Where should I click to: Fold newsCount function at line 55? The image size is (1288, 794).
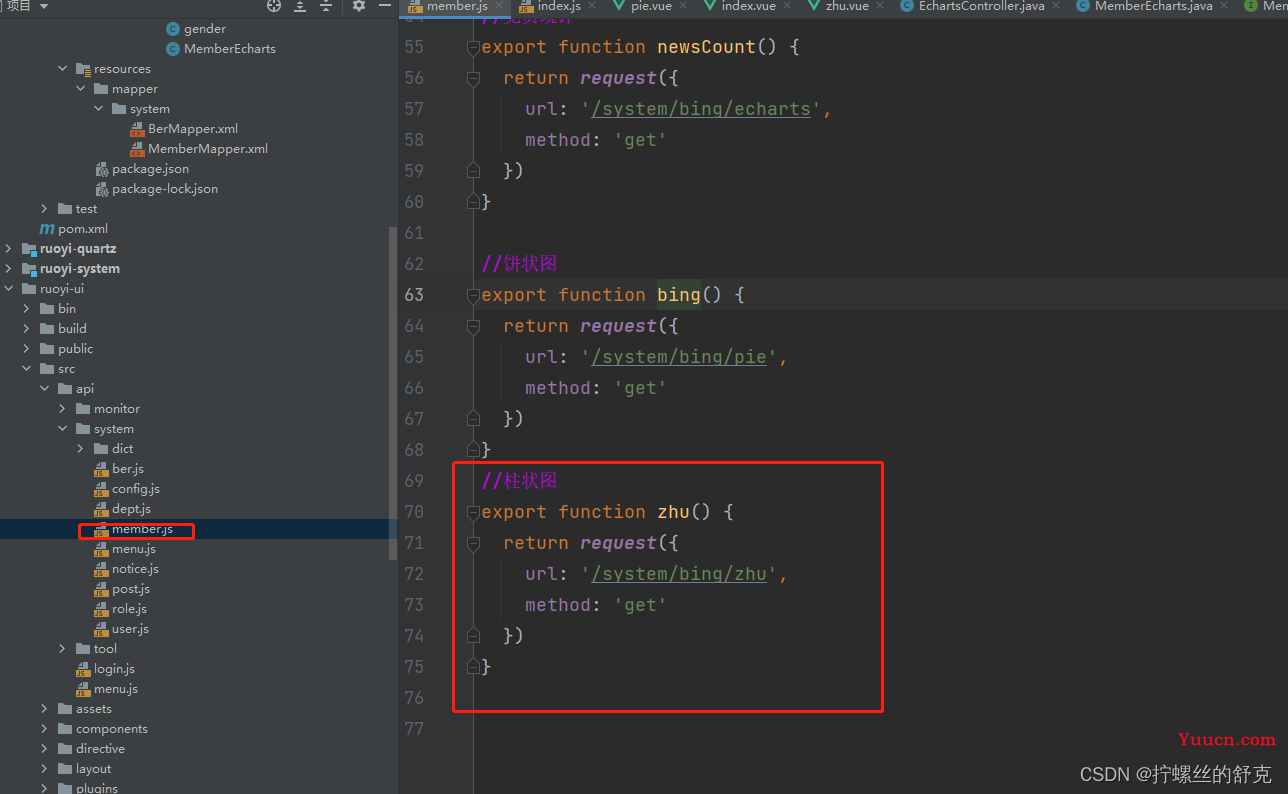[x=474, y=47]
